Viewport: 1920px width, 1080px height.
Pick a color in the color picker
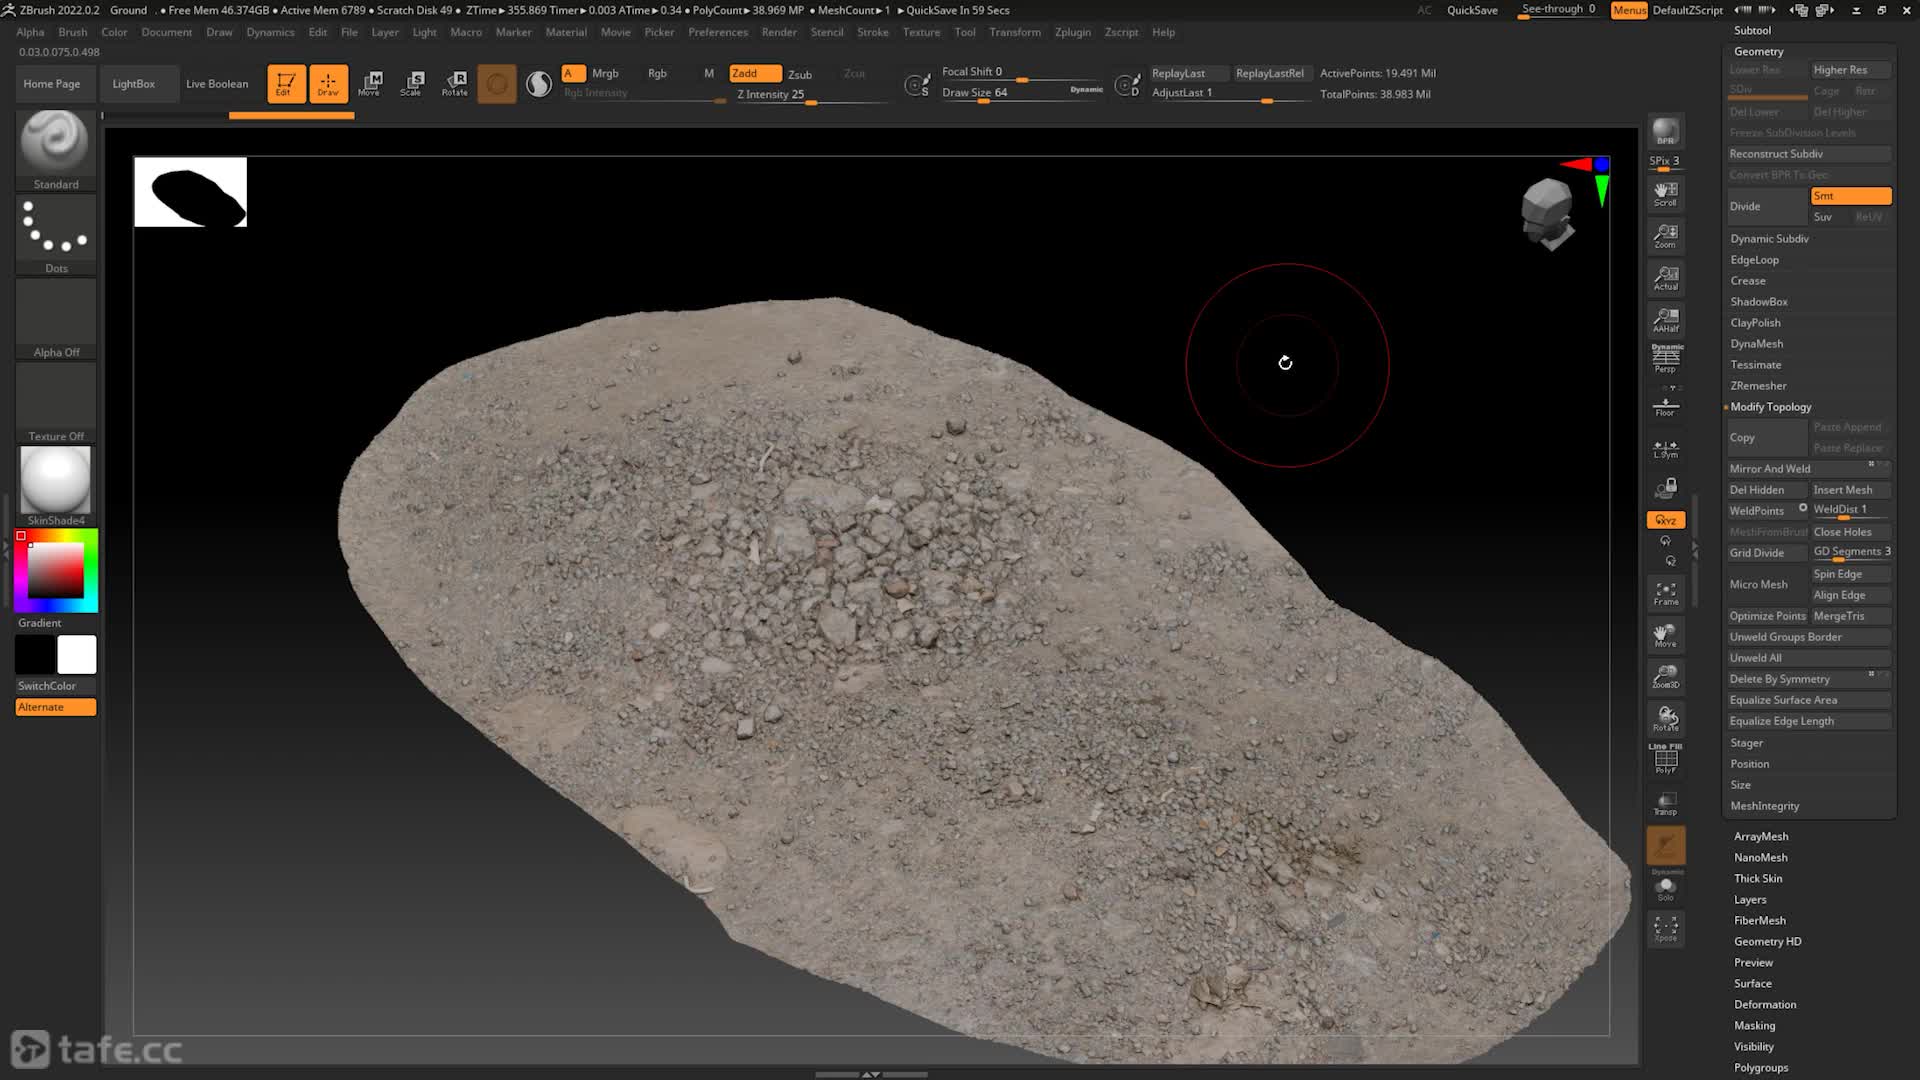point(55,571)
